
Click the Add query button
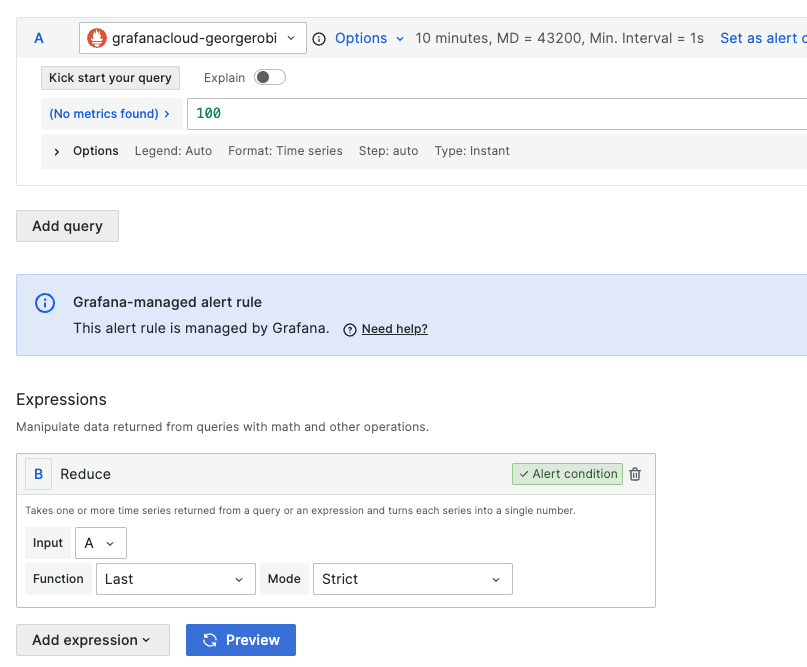67,226
